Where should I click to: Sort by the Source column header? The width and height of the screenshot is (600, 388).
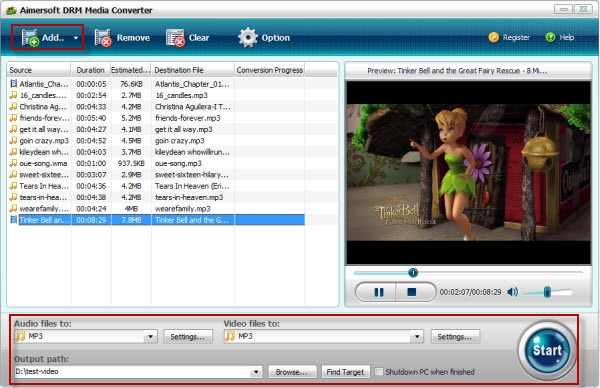(39, 70)
